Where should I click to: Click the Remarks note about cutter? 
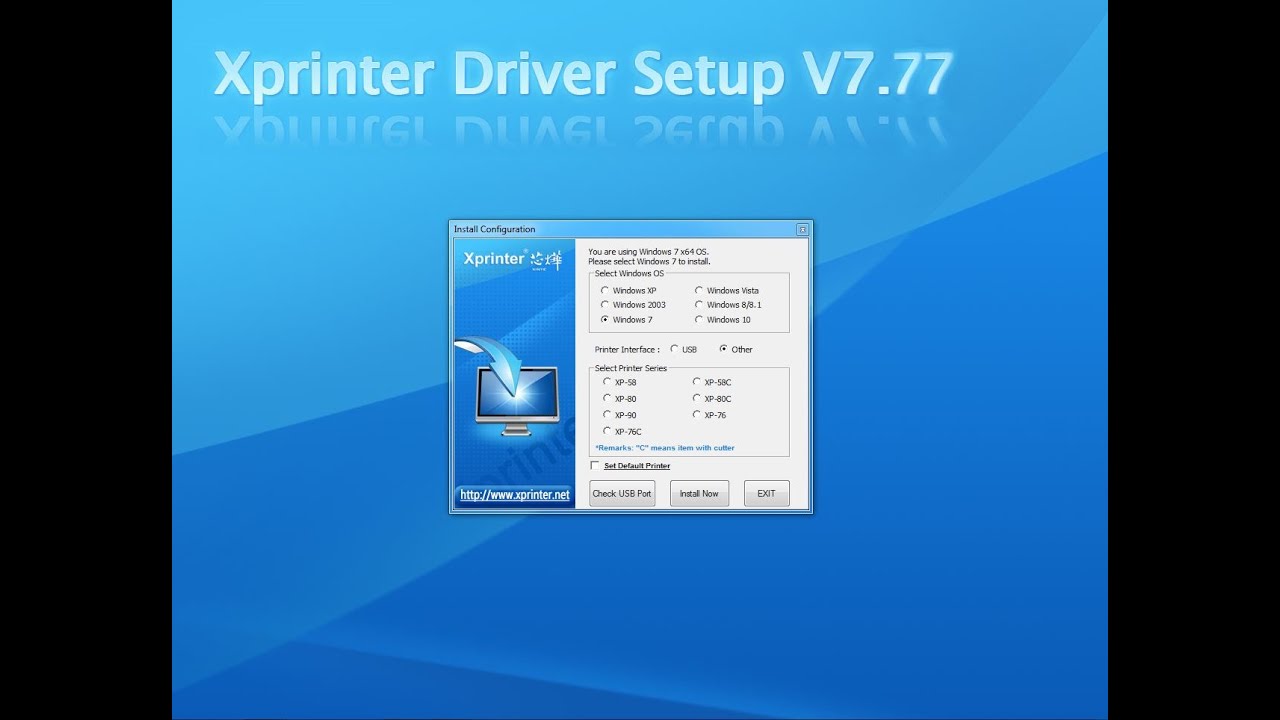665,448
